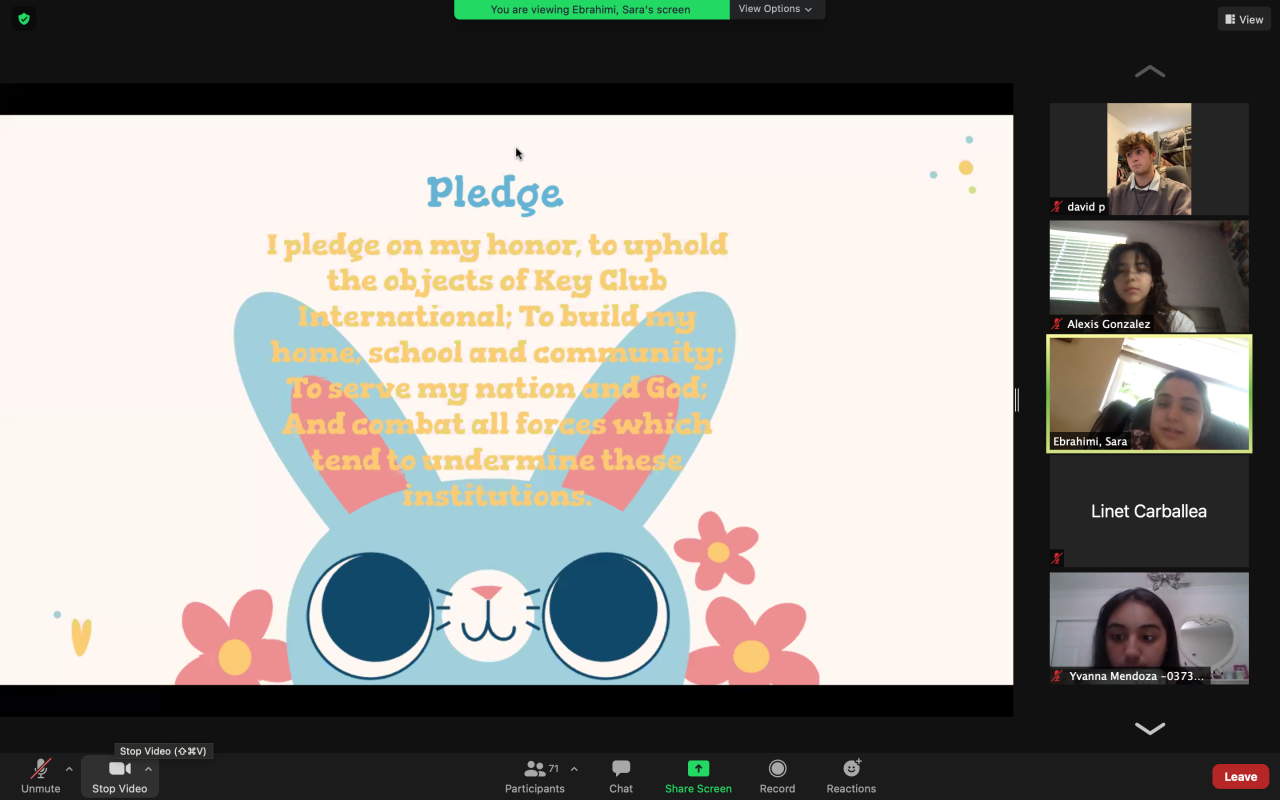The height and width of the screenshot is (800, 1280).
Task: Click the View layout button
Action: click(x=1244, y=19)
